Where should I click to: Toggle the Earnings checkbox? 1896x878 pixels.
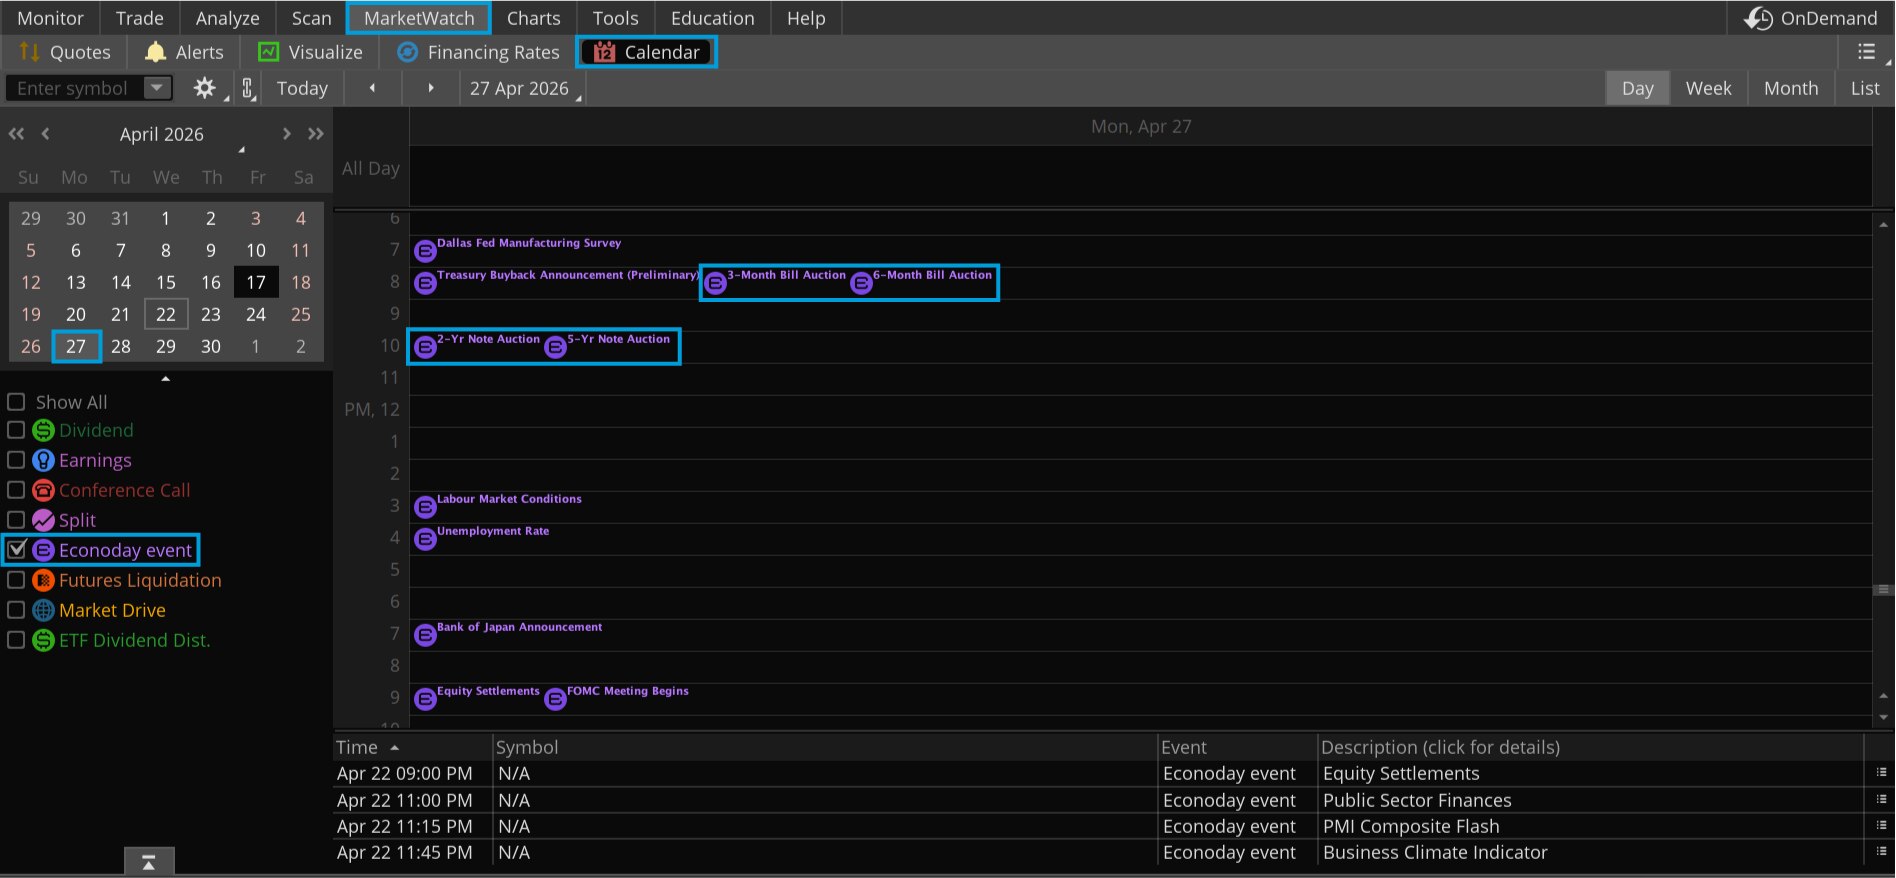16,460
